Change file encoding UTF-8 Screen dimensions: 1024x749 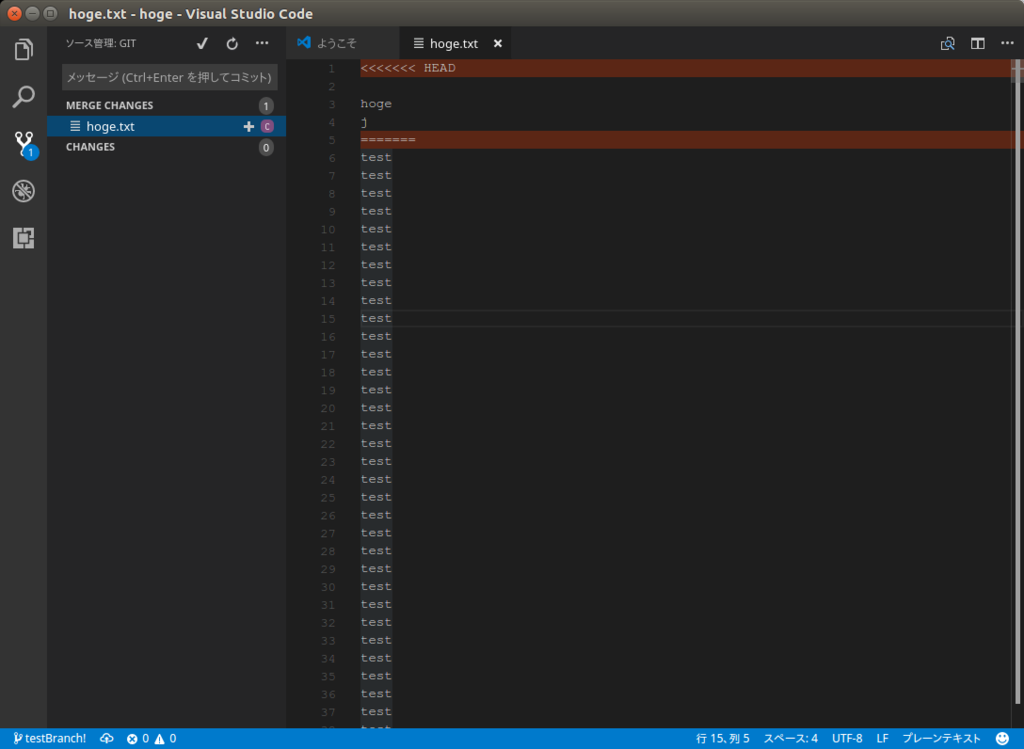click(847, 738)
